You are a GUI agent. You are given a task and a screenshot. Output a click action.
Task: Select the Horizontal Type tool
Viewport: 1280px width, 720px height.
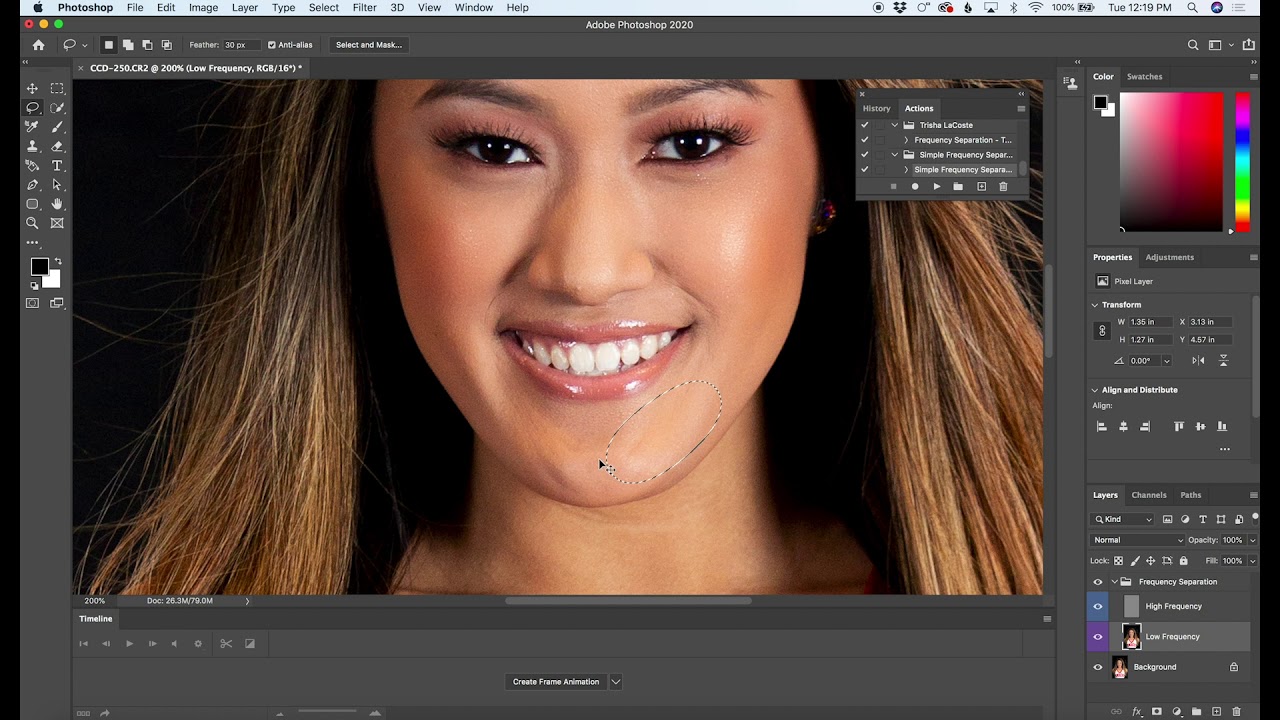pos(57,165)
